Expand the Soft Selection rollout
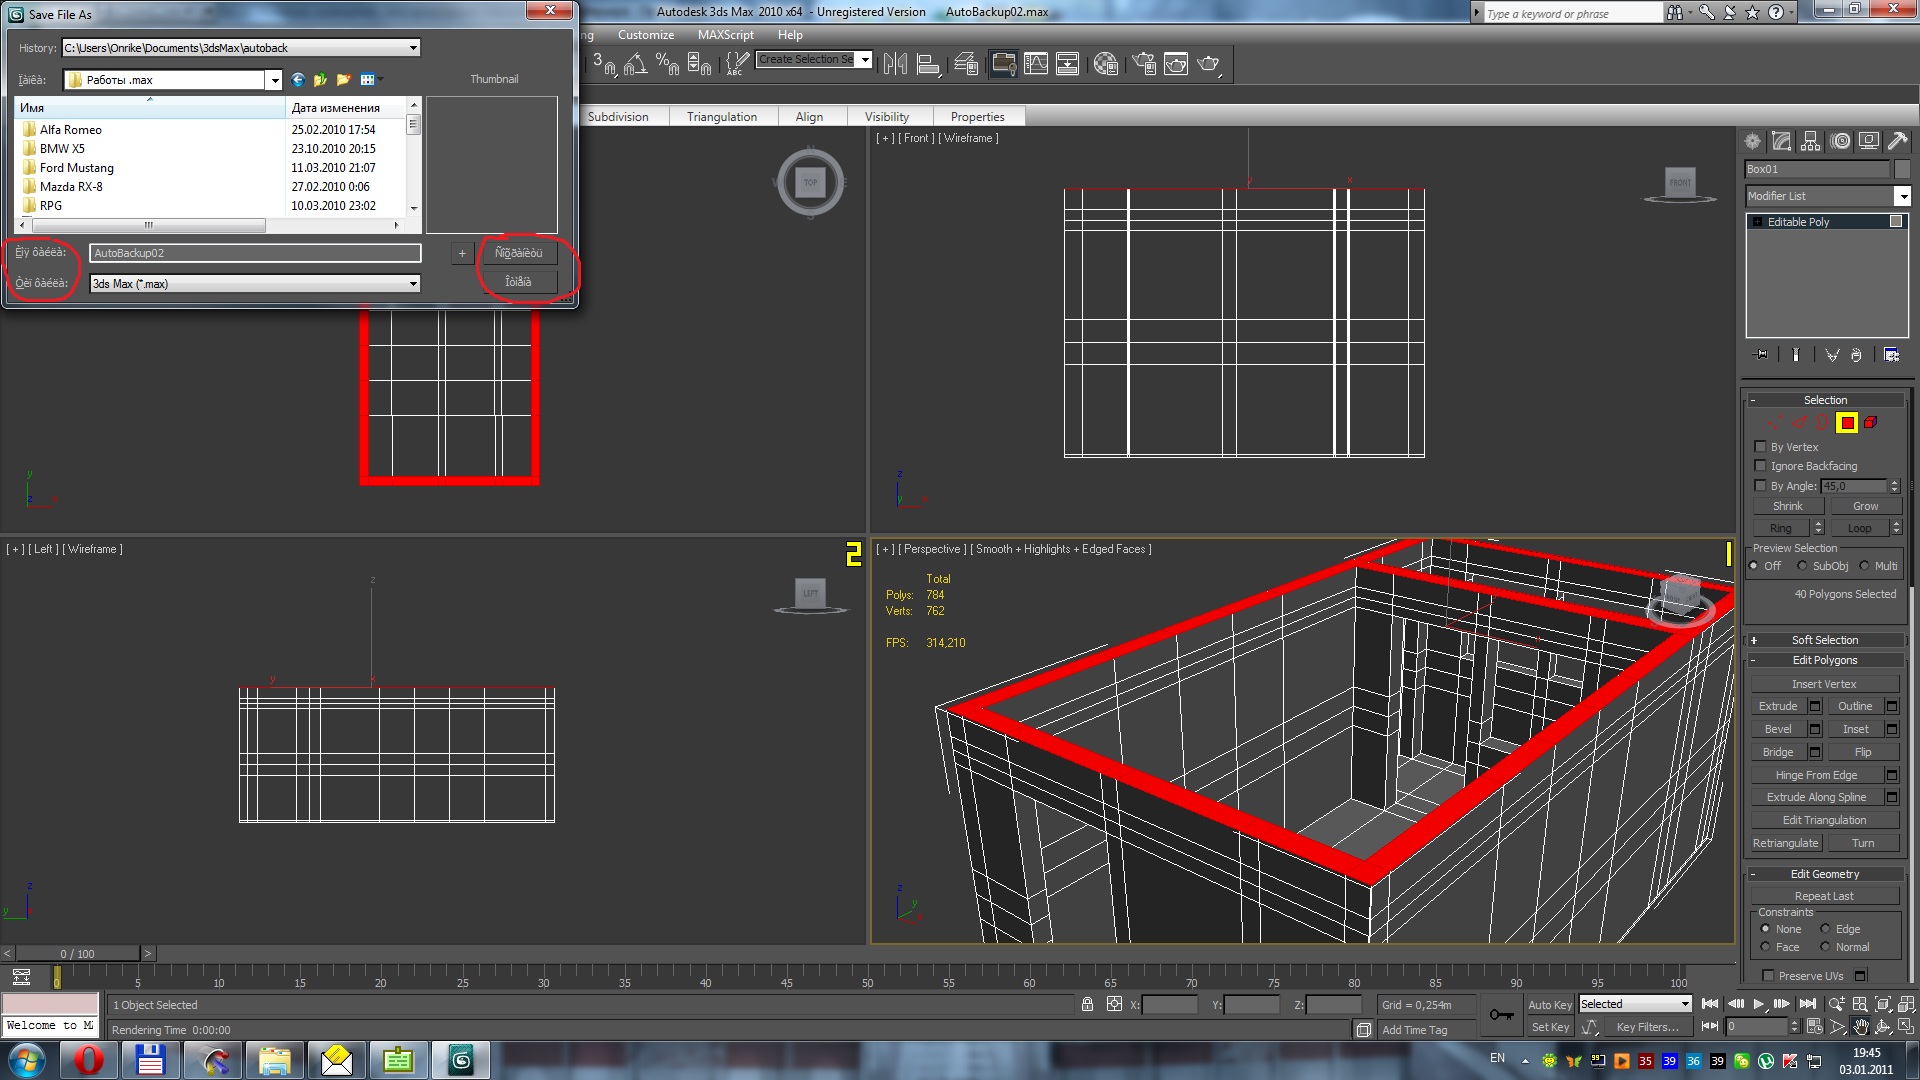Viewport: 1920px width, 1080px height. (x=1824, y=640)
